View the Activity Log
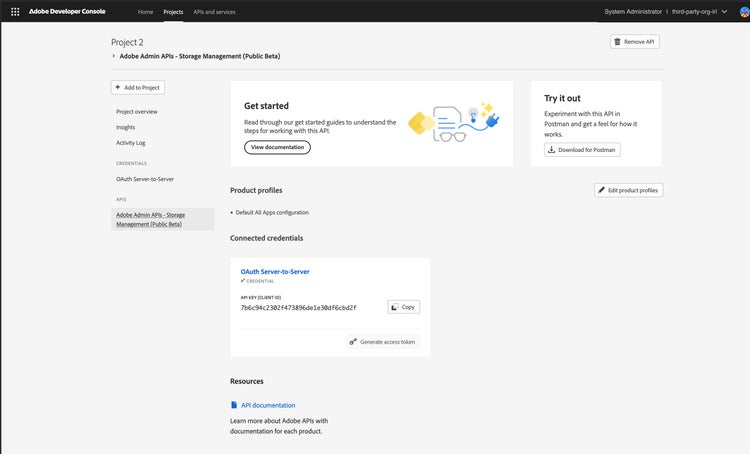This screenshot has height=454, width=750. 131,143
